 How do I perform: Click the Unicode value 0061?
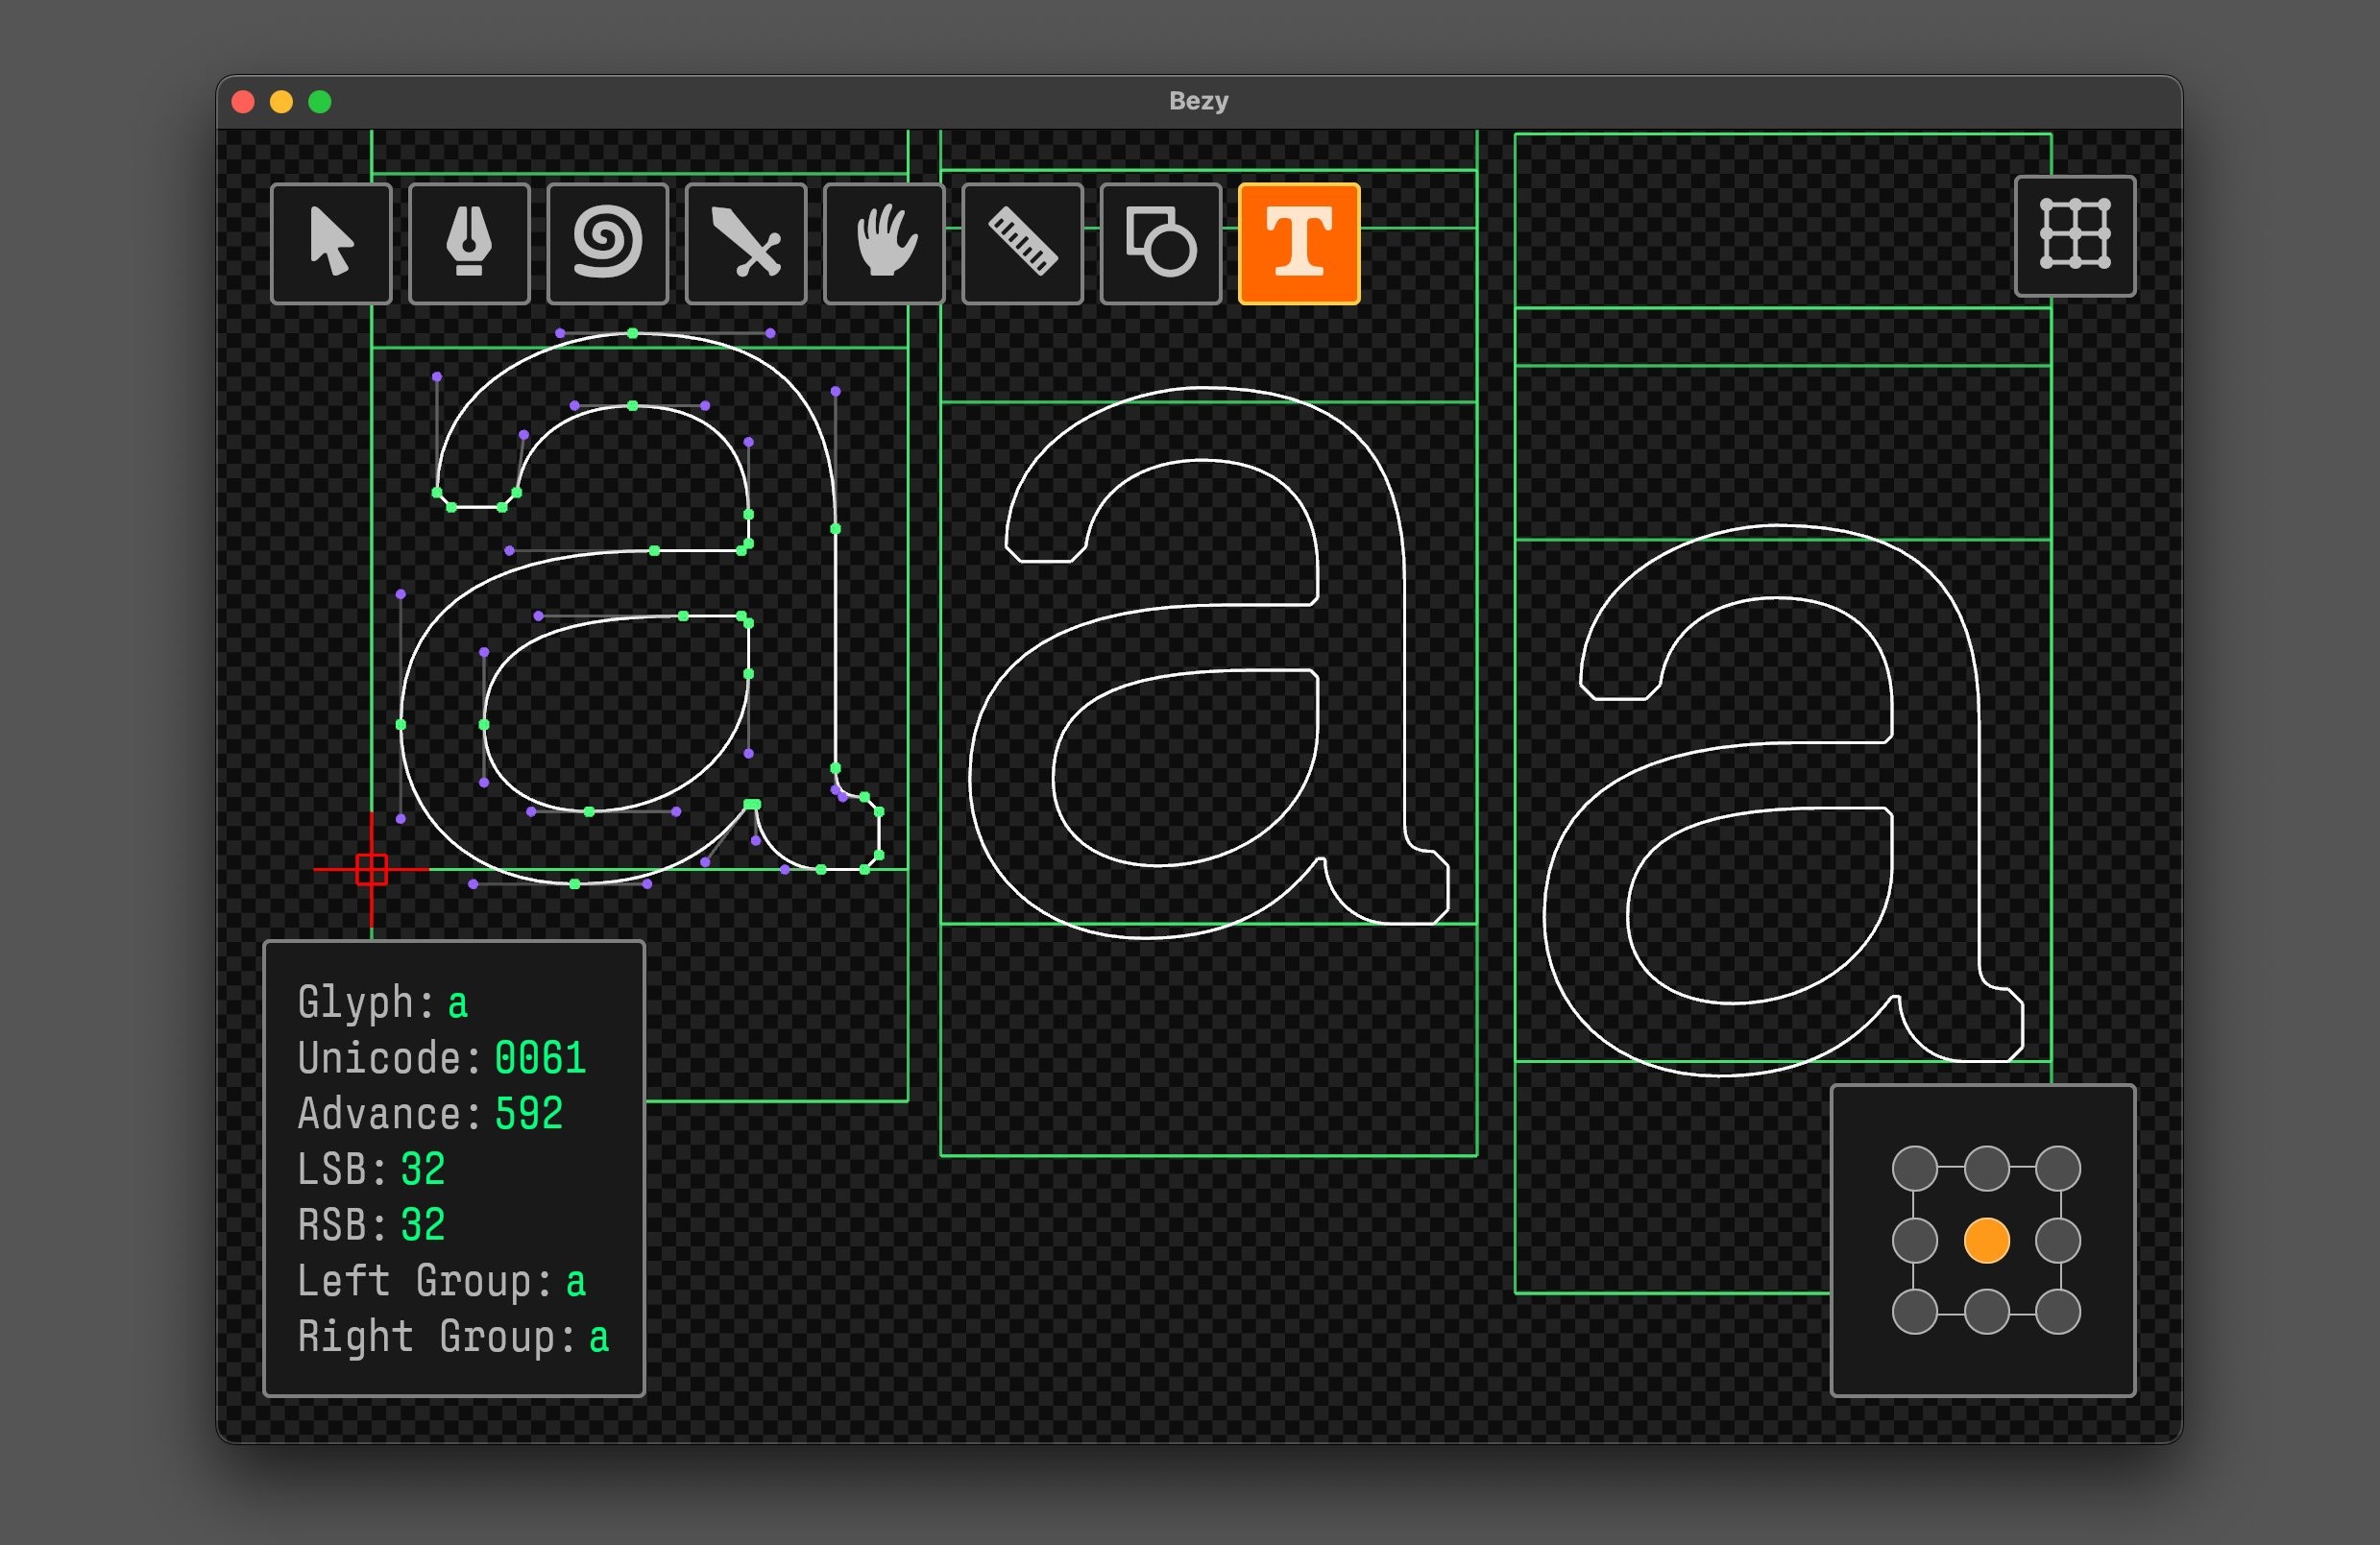540,1058
